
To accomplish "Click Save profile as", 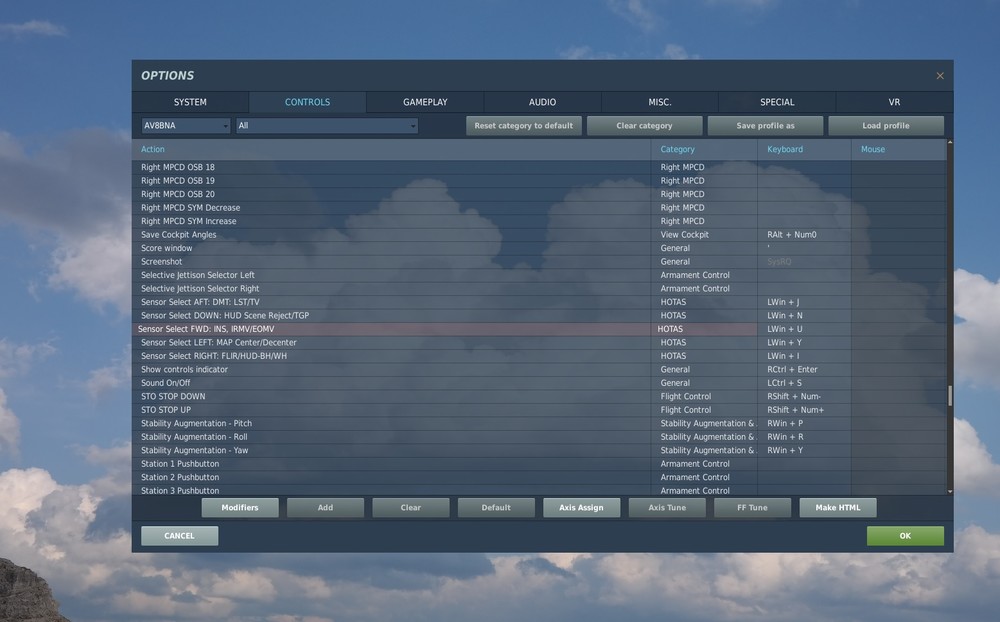I will coord(766,125).
